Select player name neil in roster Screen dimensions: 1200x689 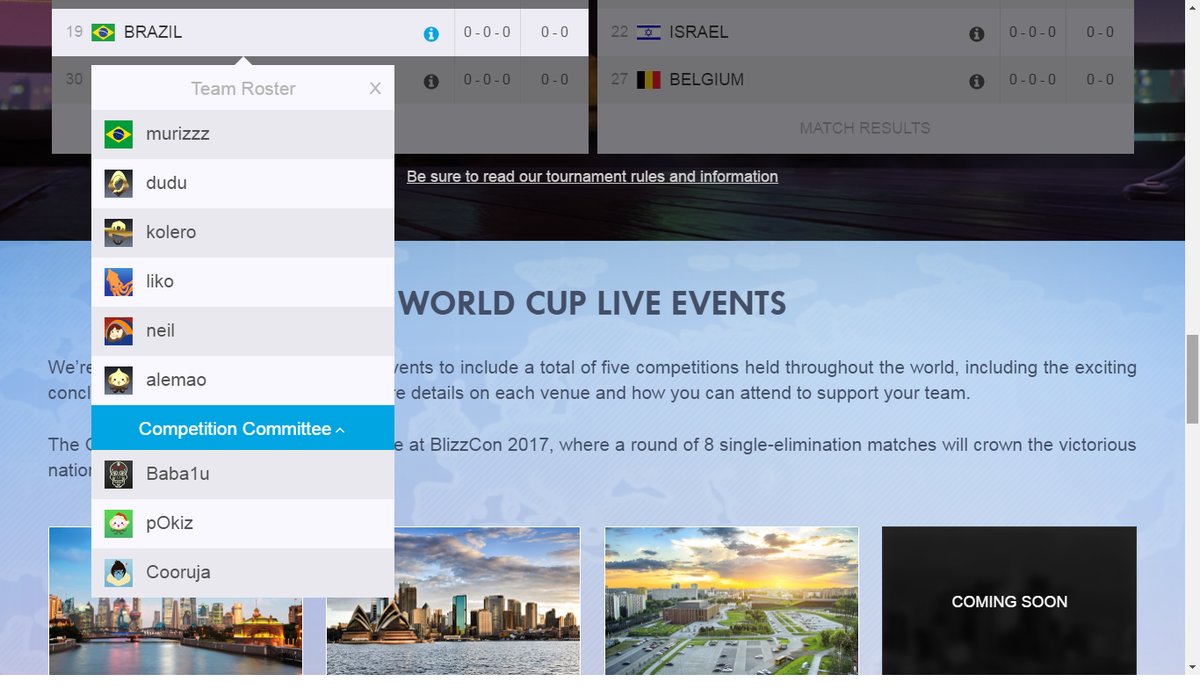(160, 331)
